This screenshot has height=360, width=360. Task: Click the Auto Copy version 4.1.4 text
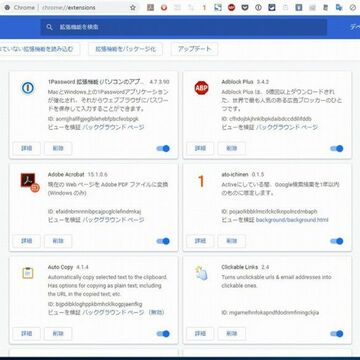82,267
